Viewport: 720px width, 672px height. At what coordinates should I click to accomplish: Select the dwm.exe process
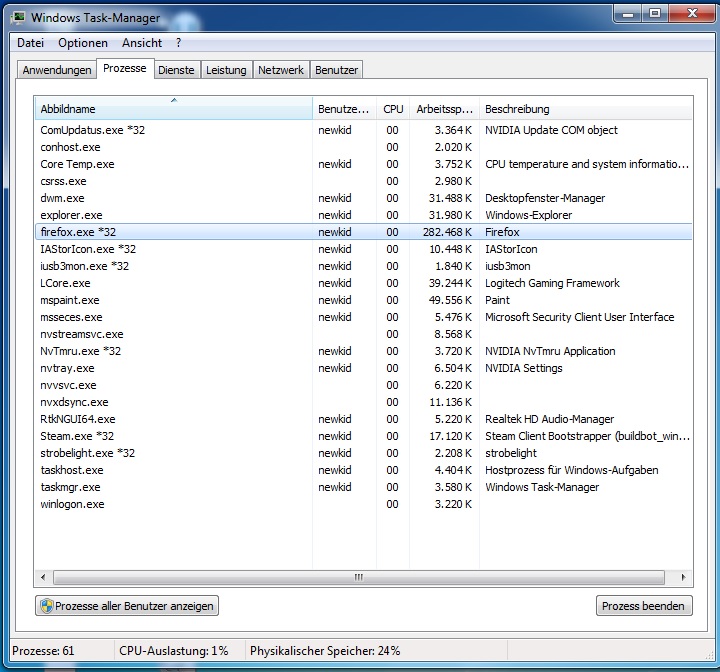point(364,198)
